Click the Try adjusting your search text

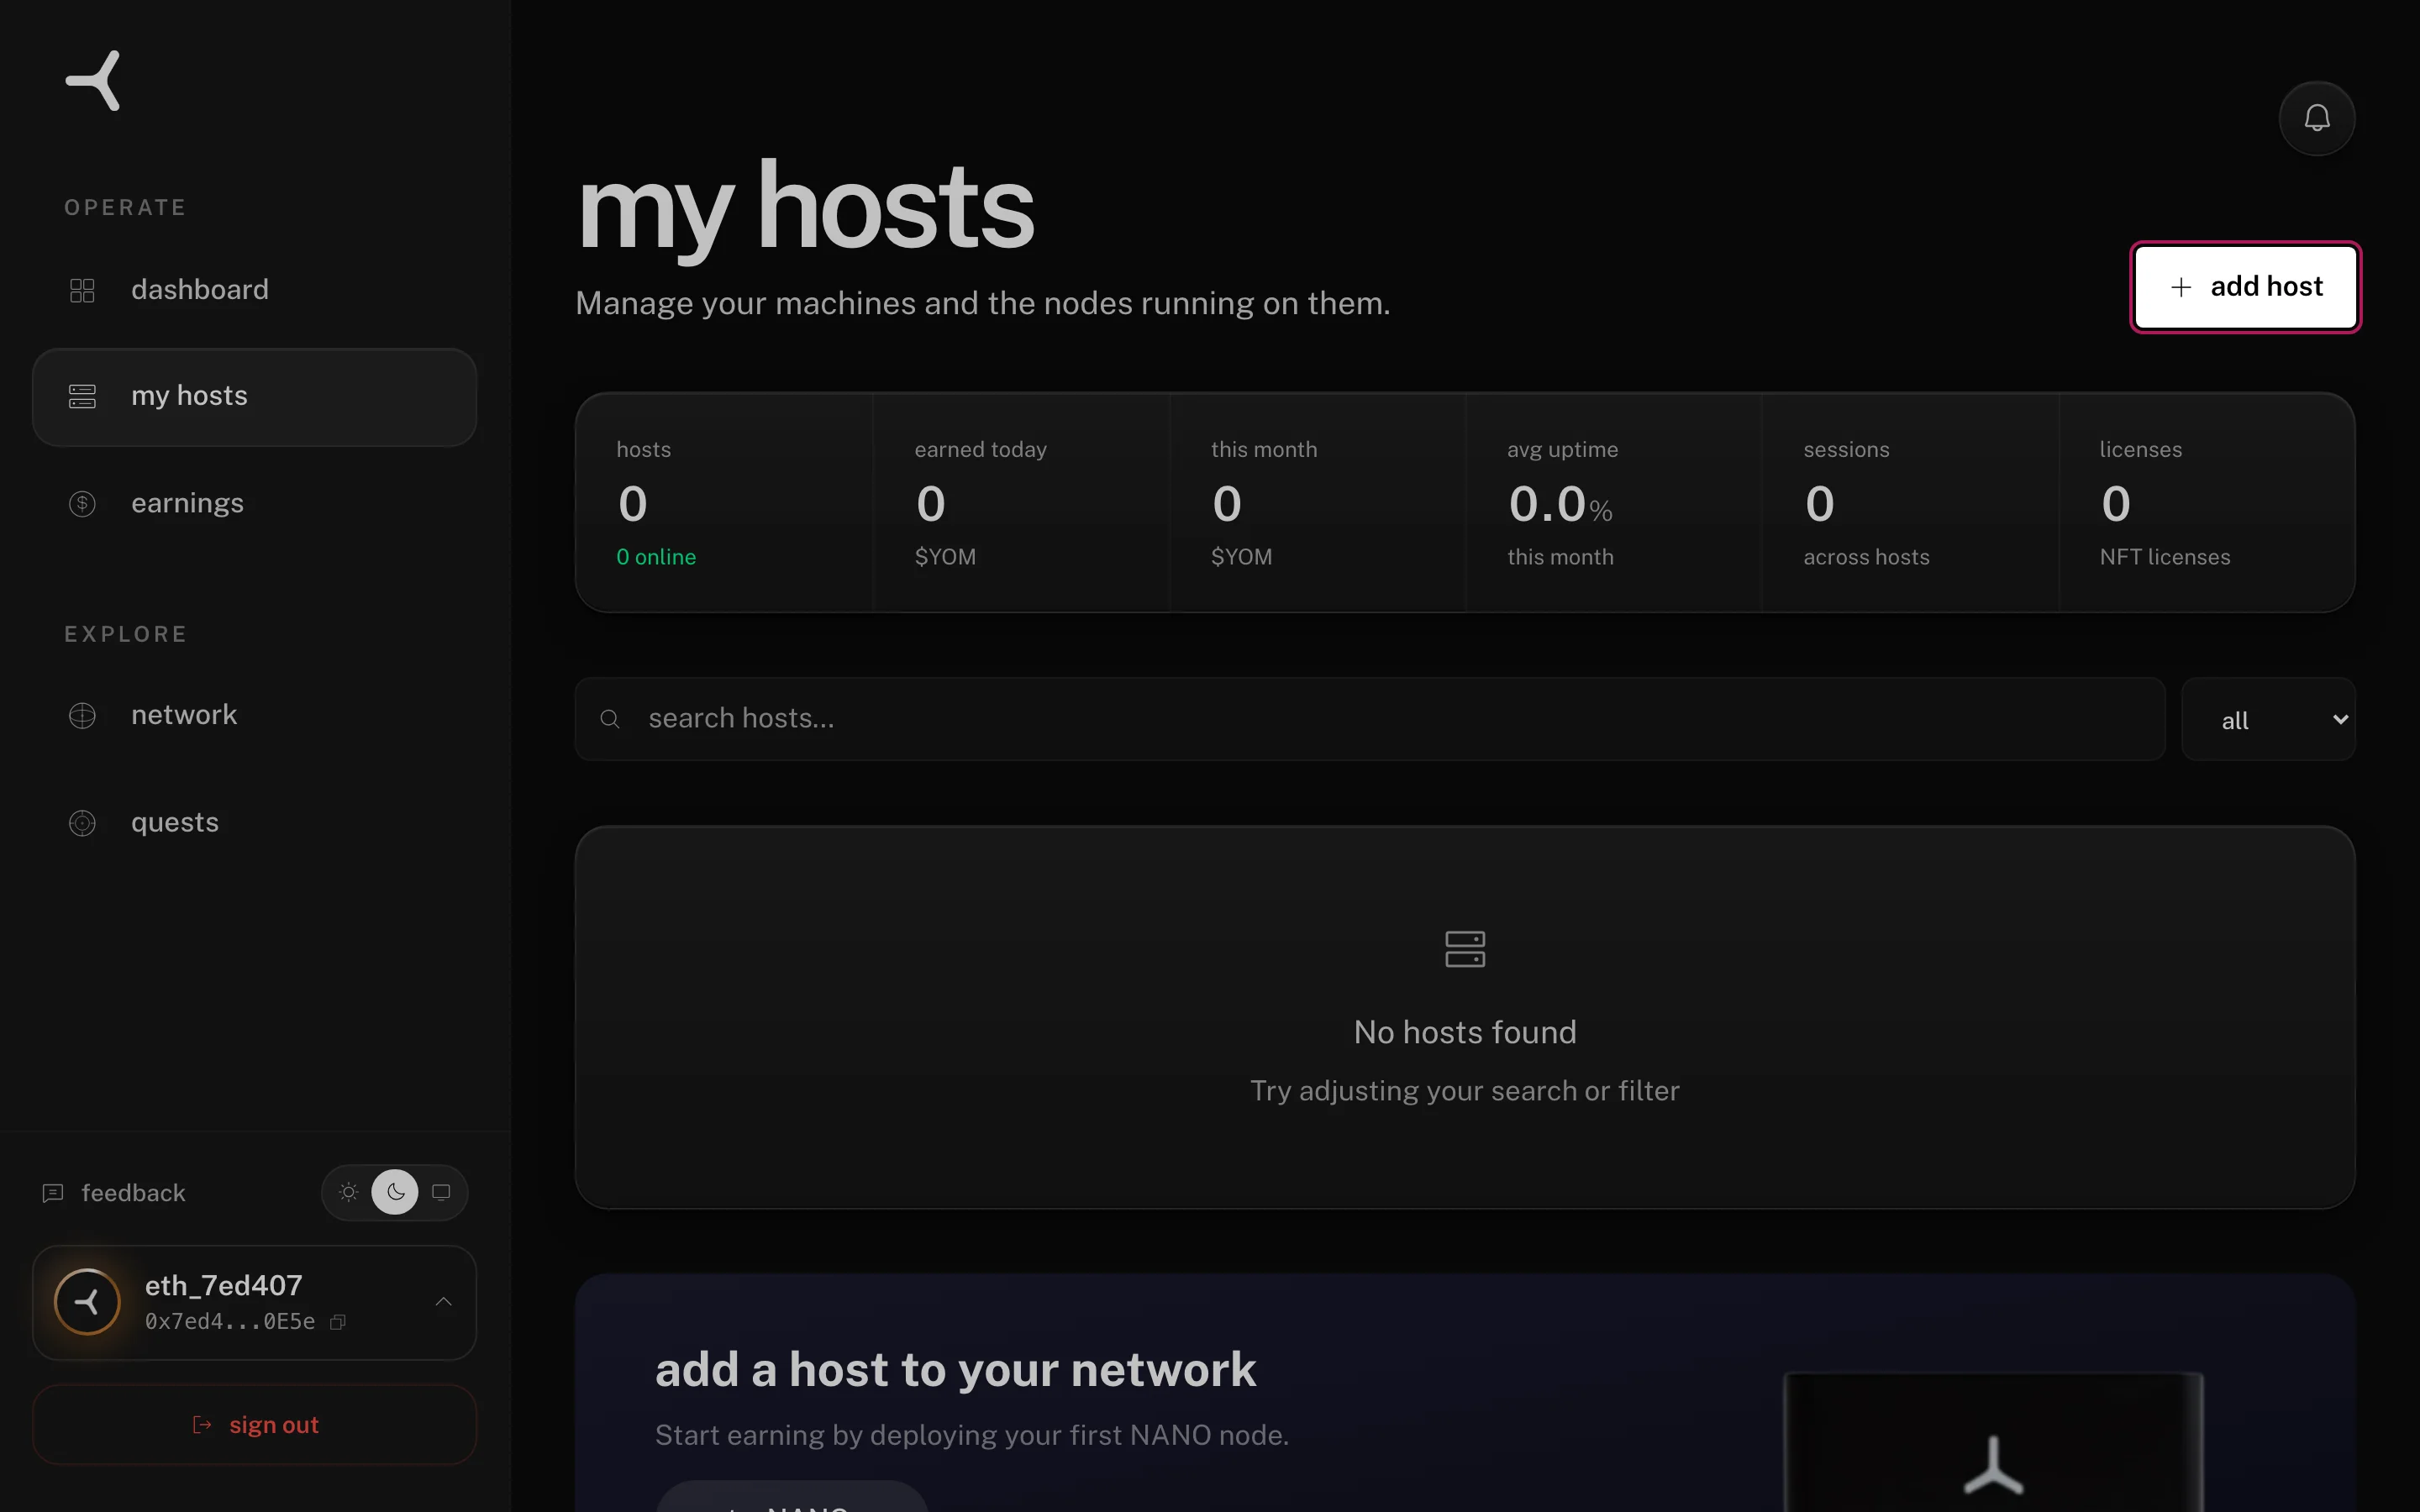1465,1091
